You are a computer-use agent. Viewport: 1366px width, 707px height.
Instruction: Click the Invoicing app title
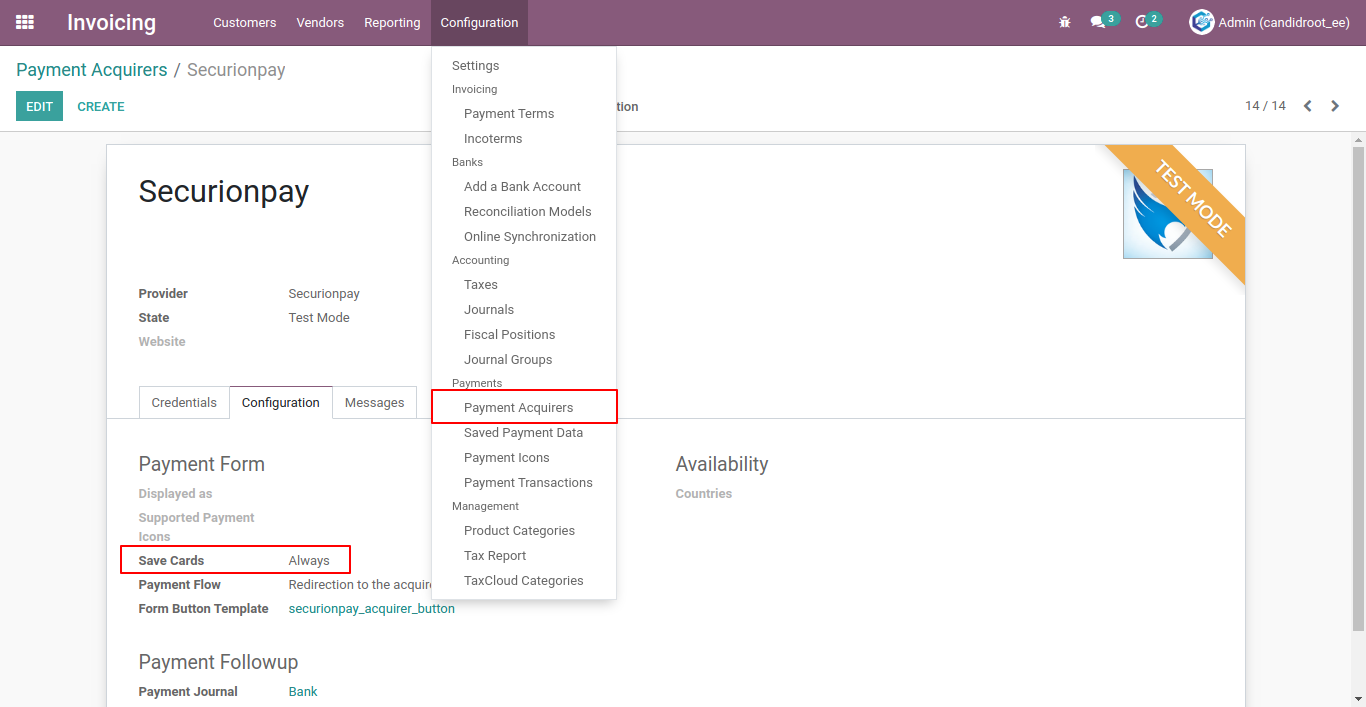coord(112,22)
